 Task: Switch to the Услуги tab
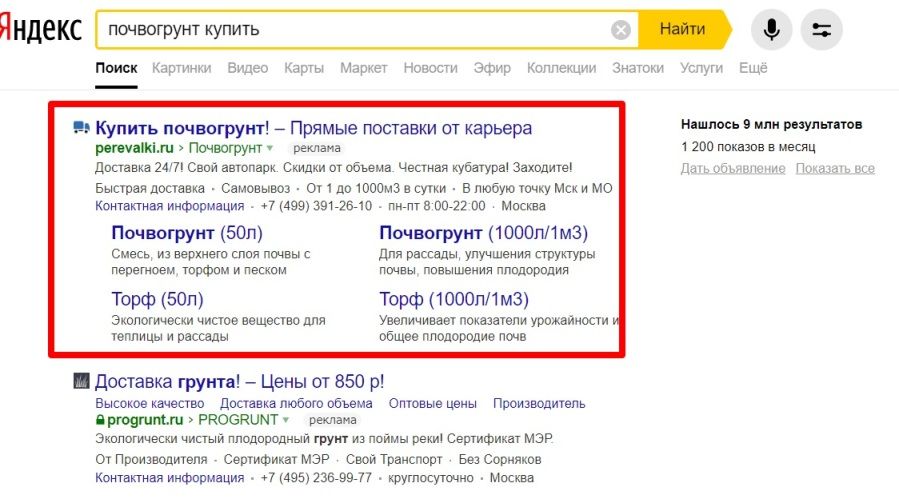click(701, 68)
